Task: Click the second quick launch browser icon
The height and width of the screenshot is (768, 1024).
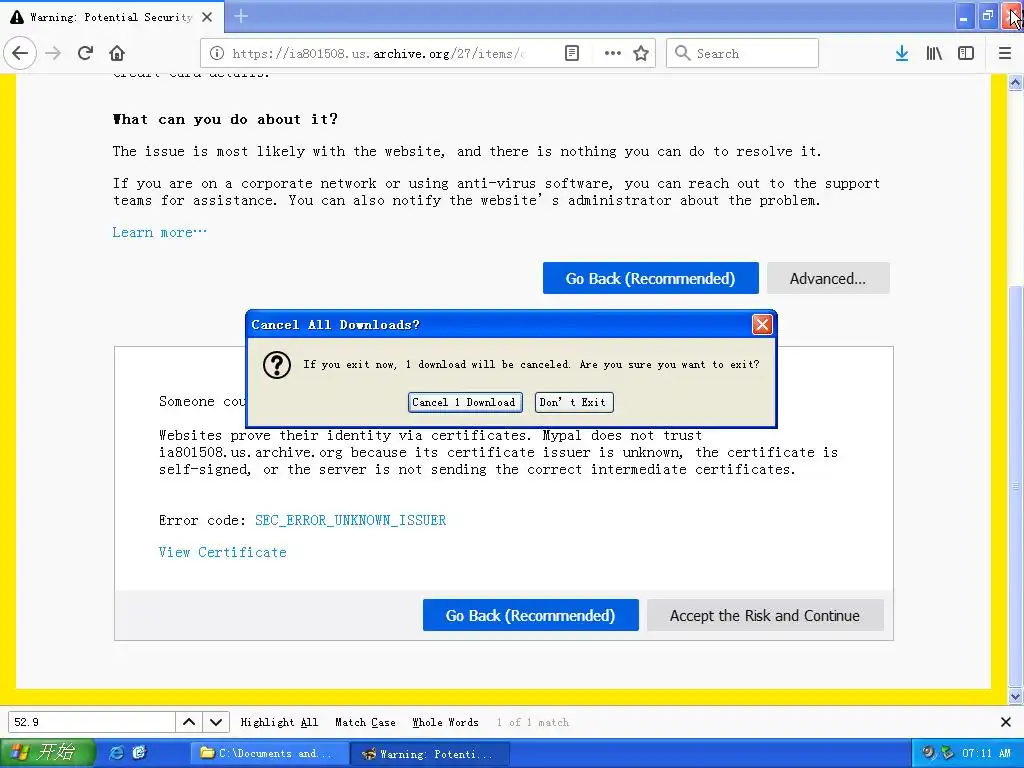Action: 139,753
